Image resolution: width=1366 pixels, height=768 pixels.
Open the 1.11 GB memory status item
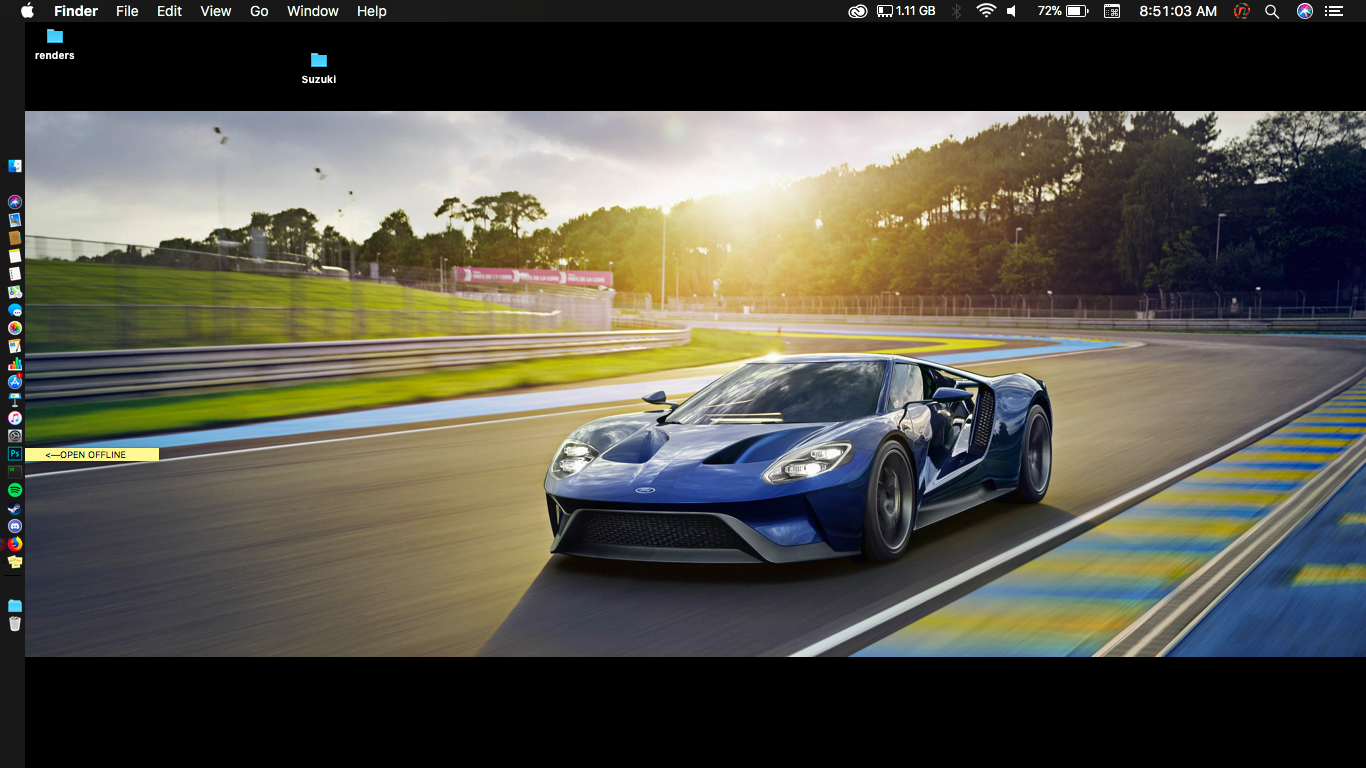coord(906,11)
